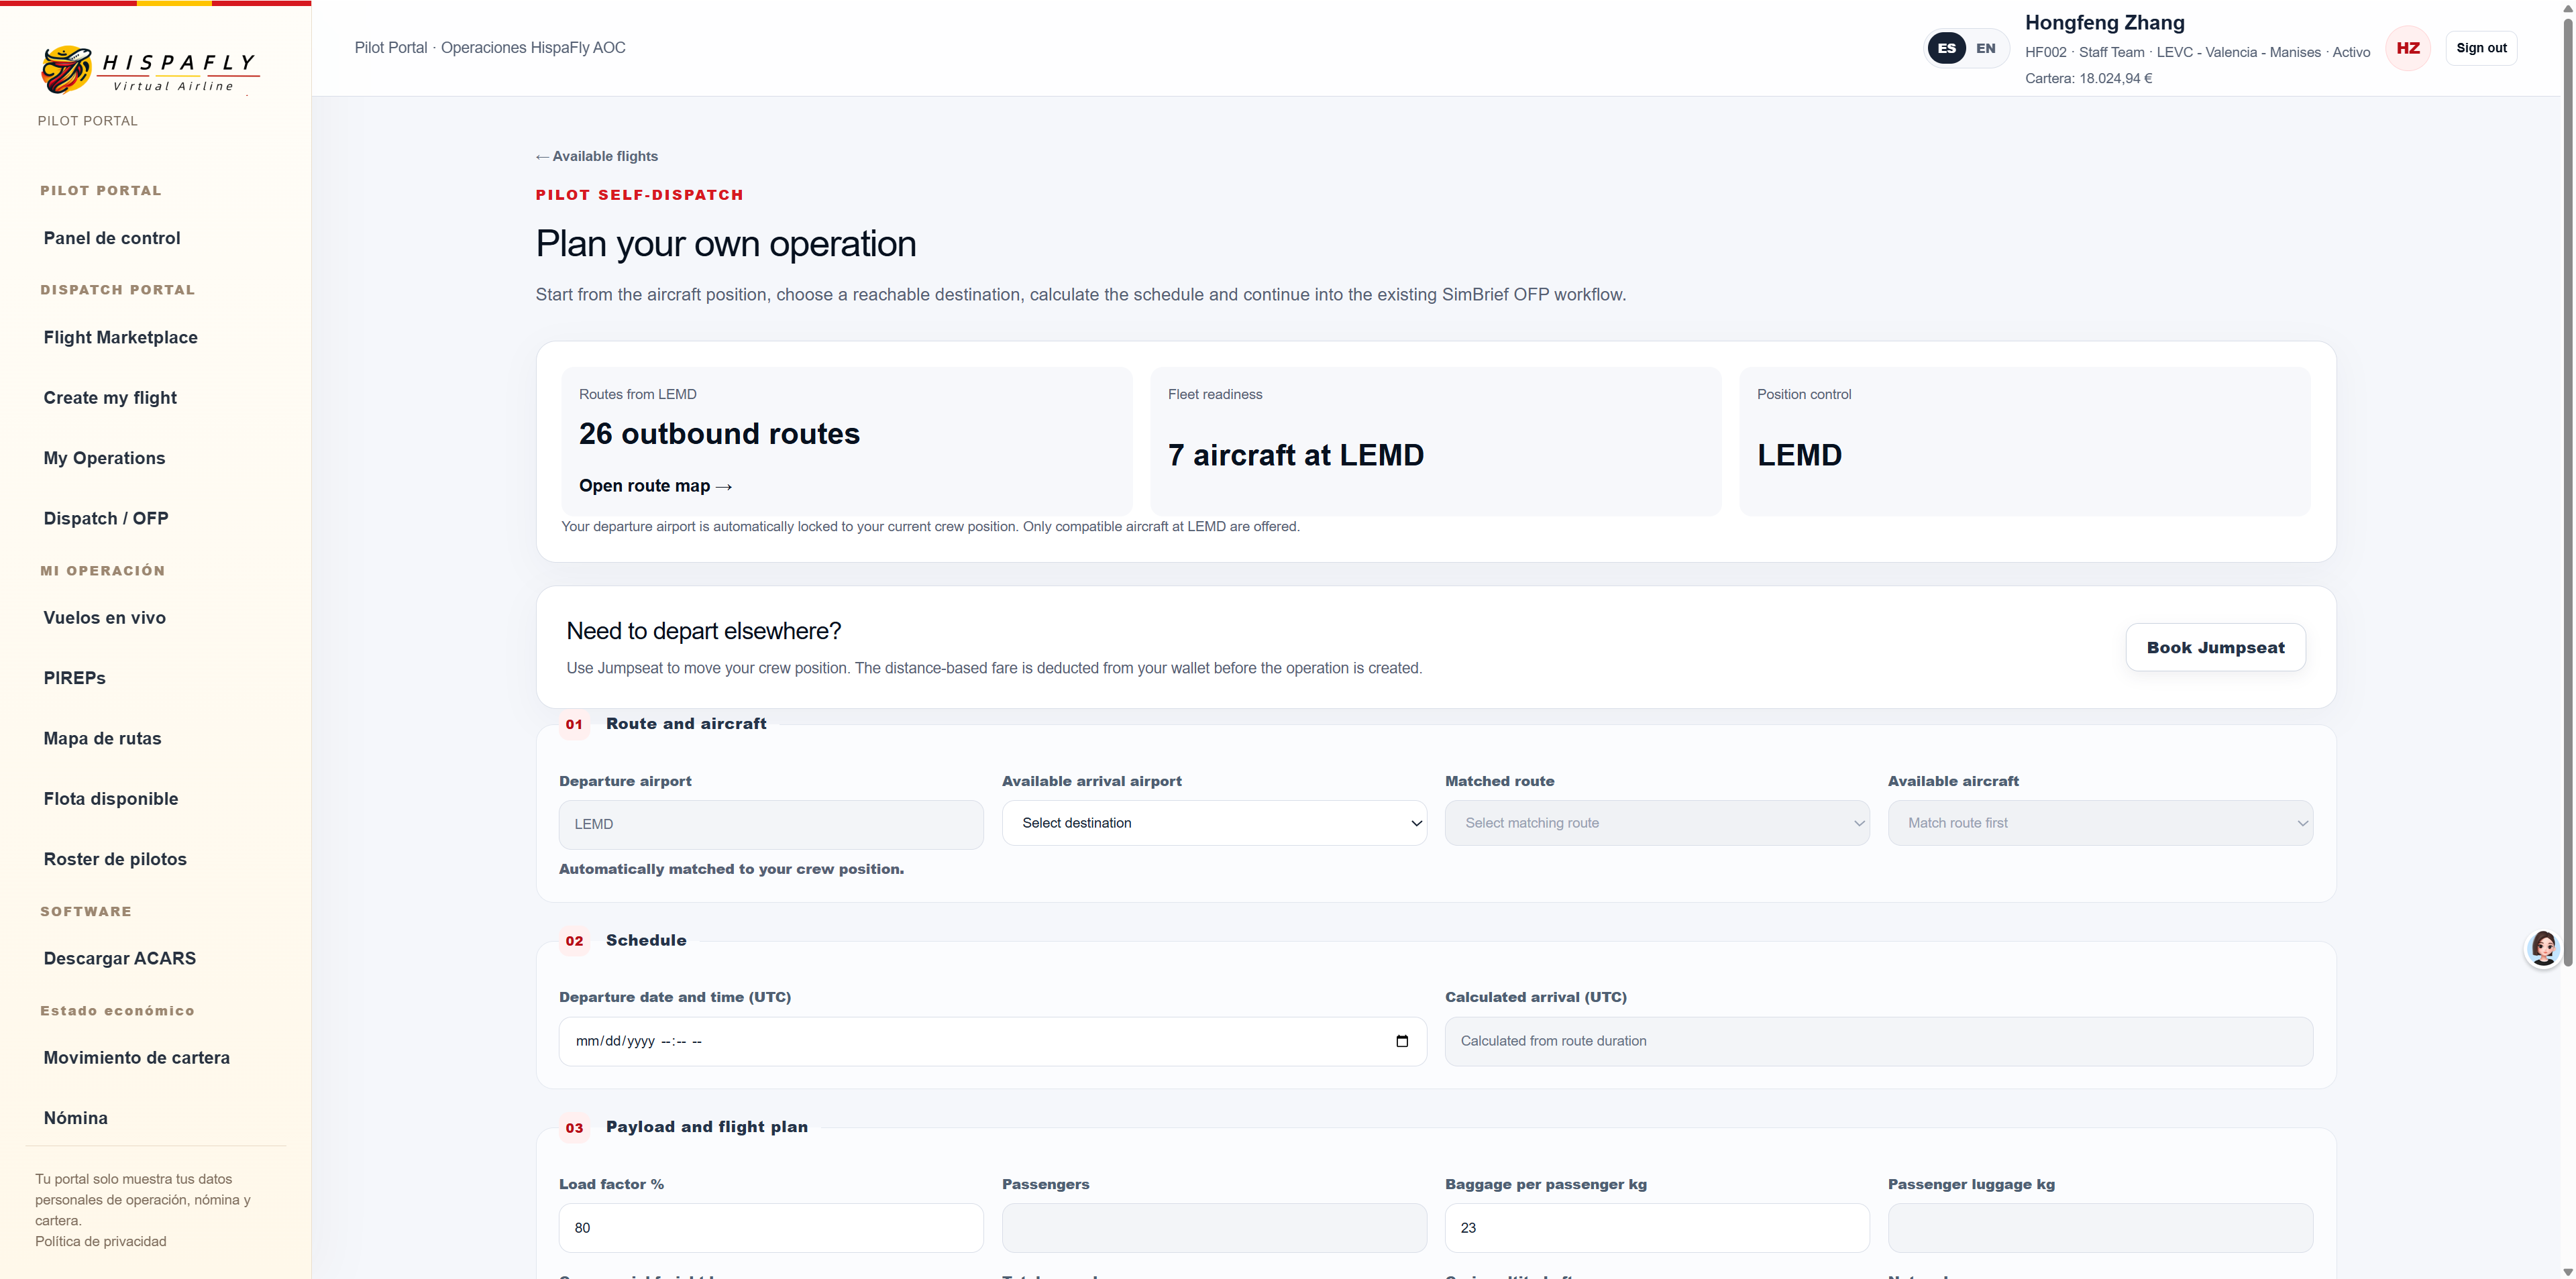
Task: Click the 'Cartera: 18.024,94 €' wallet balance
Action: point(2089,78)
